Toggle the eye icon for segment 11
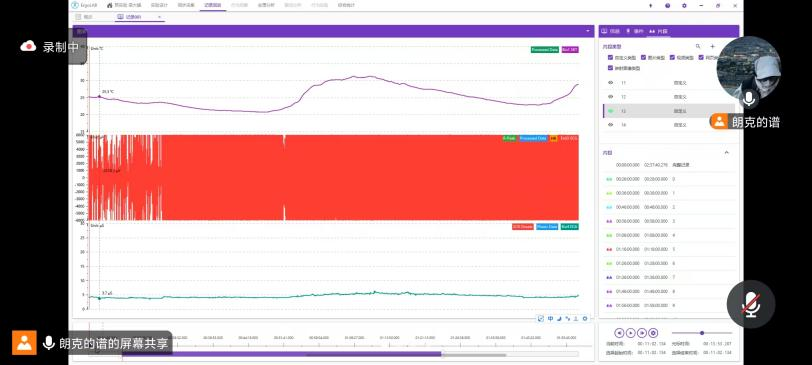 click(x=611, y=82)
